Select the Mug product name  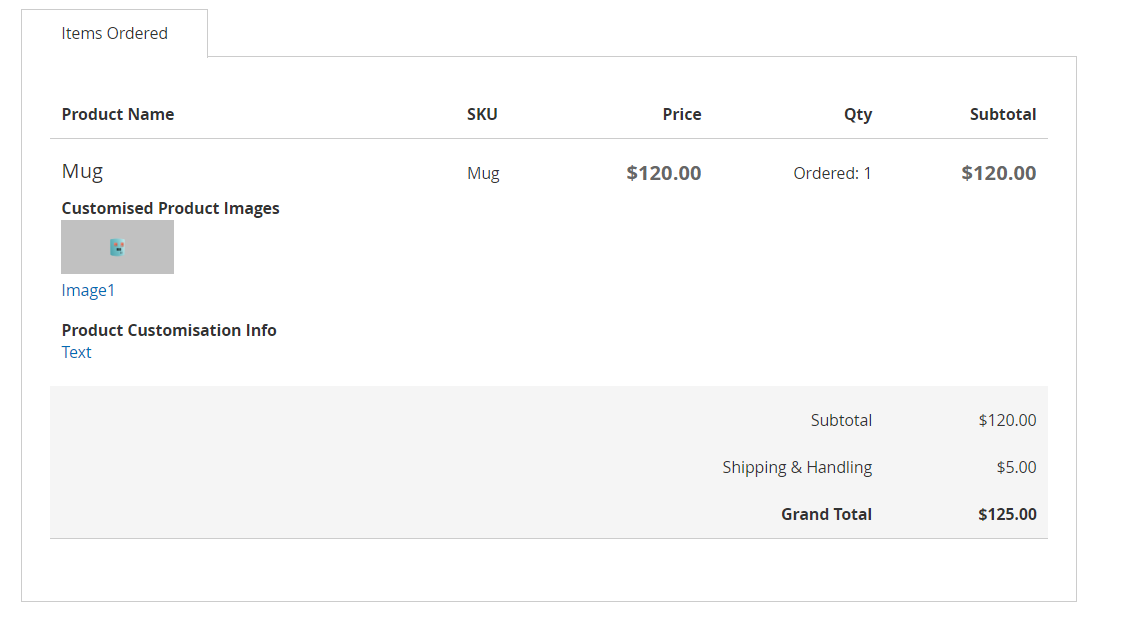pos(82,171)
